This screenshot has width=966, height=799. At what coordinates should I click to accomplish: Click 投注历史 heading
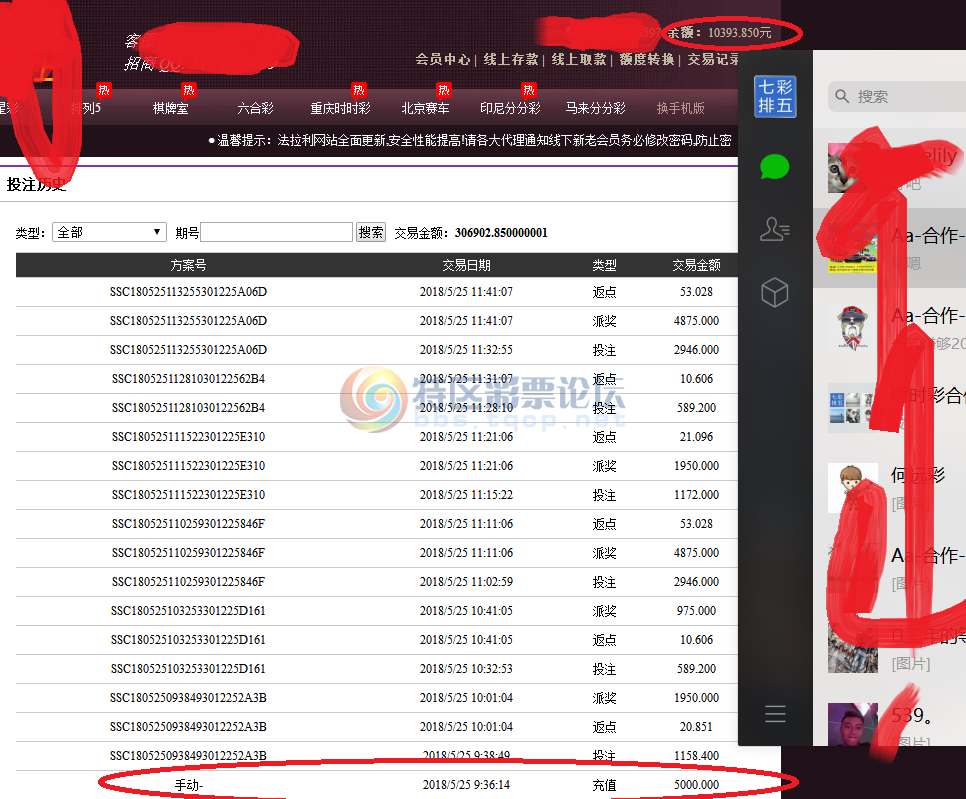click(x=36, y=184)
